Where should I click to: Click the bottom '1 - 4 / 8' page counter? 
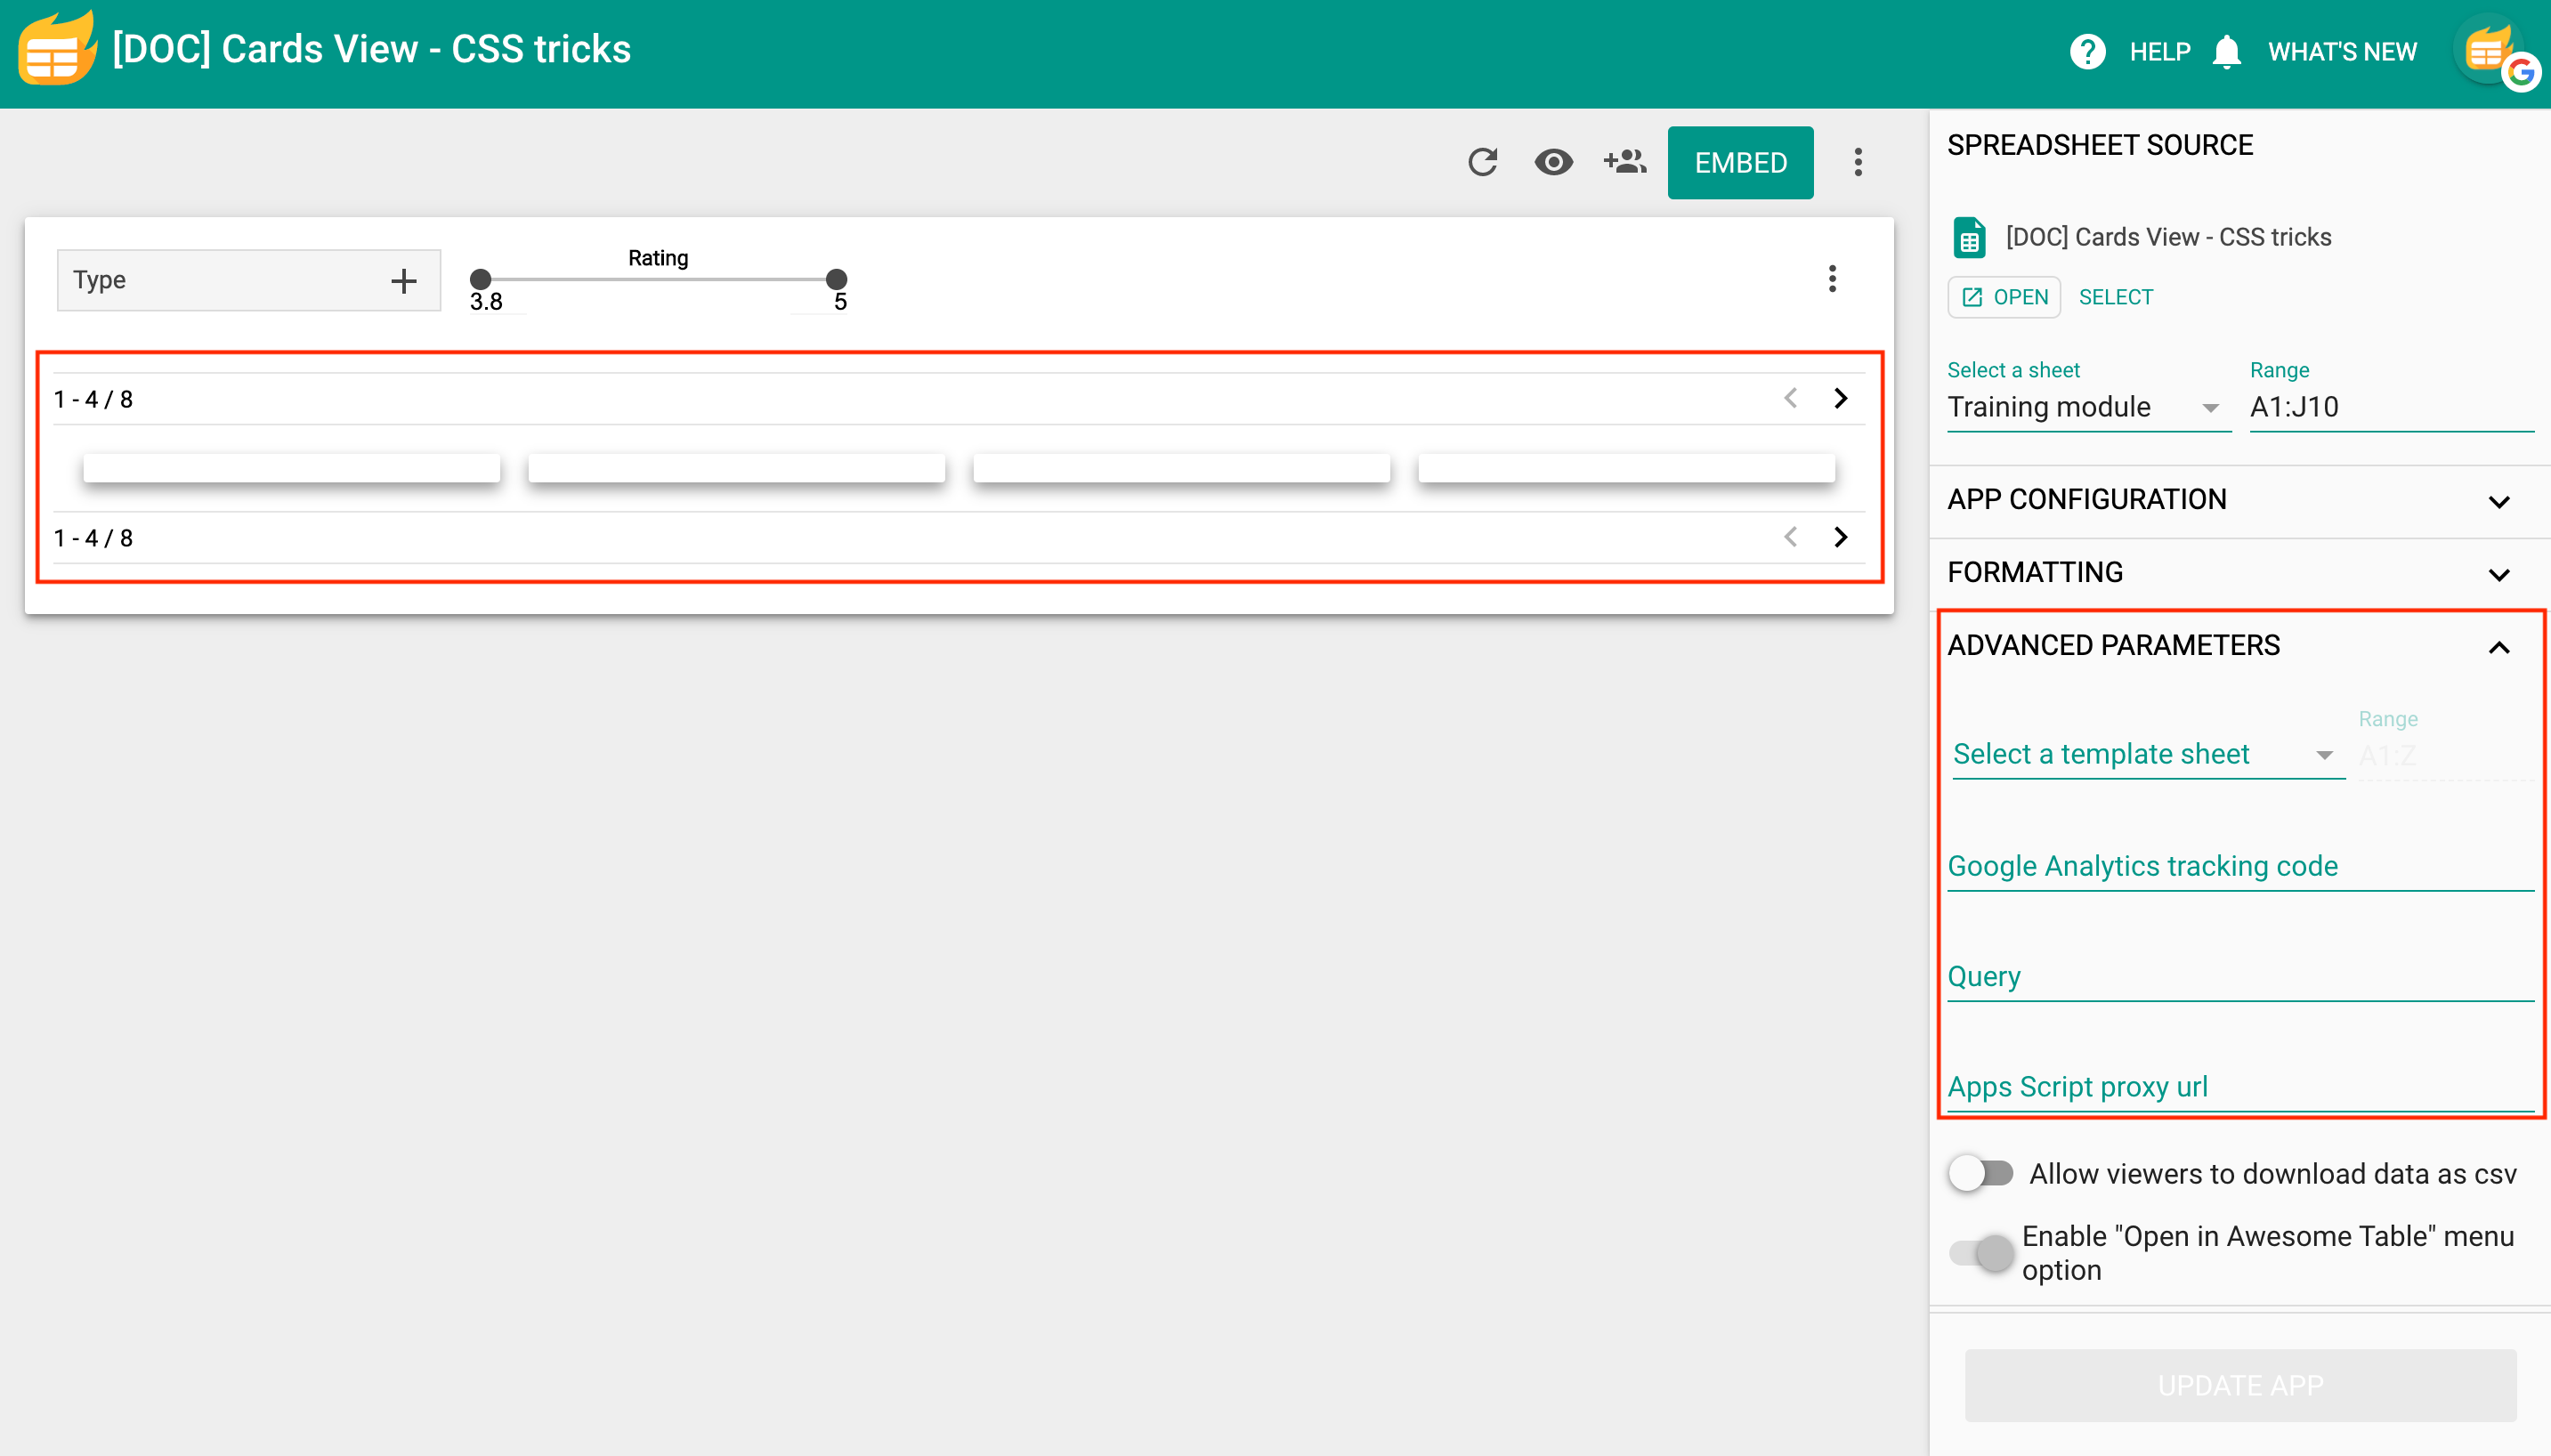pos(93,539)
